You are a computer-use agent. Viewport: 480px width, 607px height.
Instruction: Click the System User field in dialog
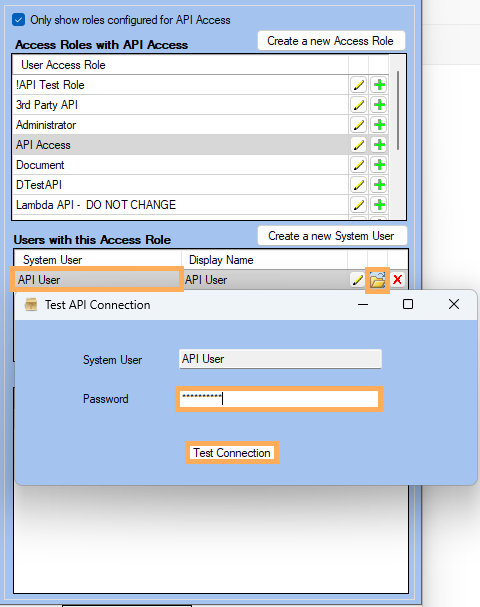280,359
